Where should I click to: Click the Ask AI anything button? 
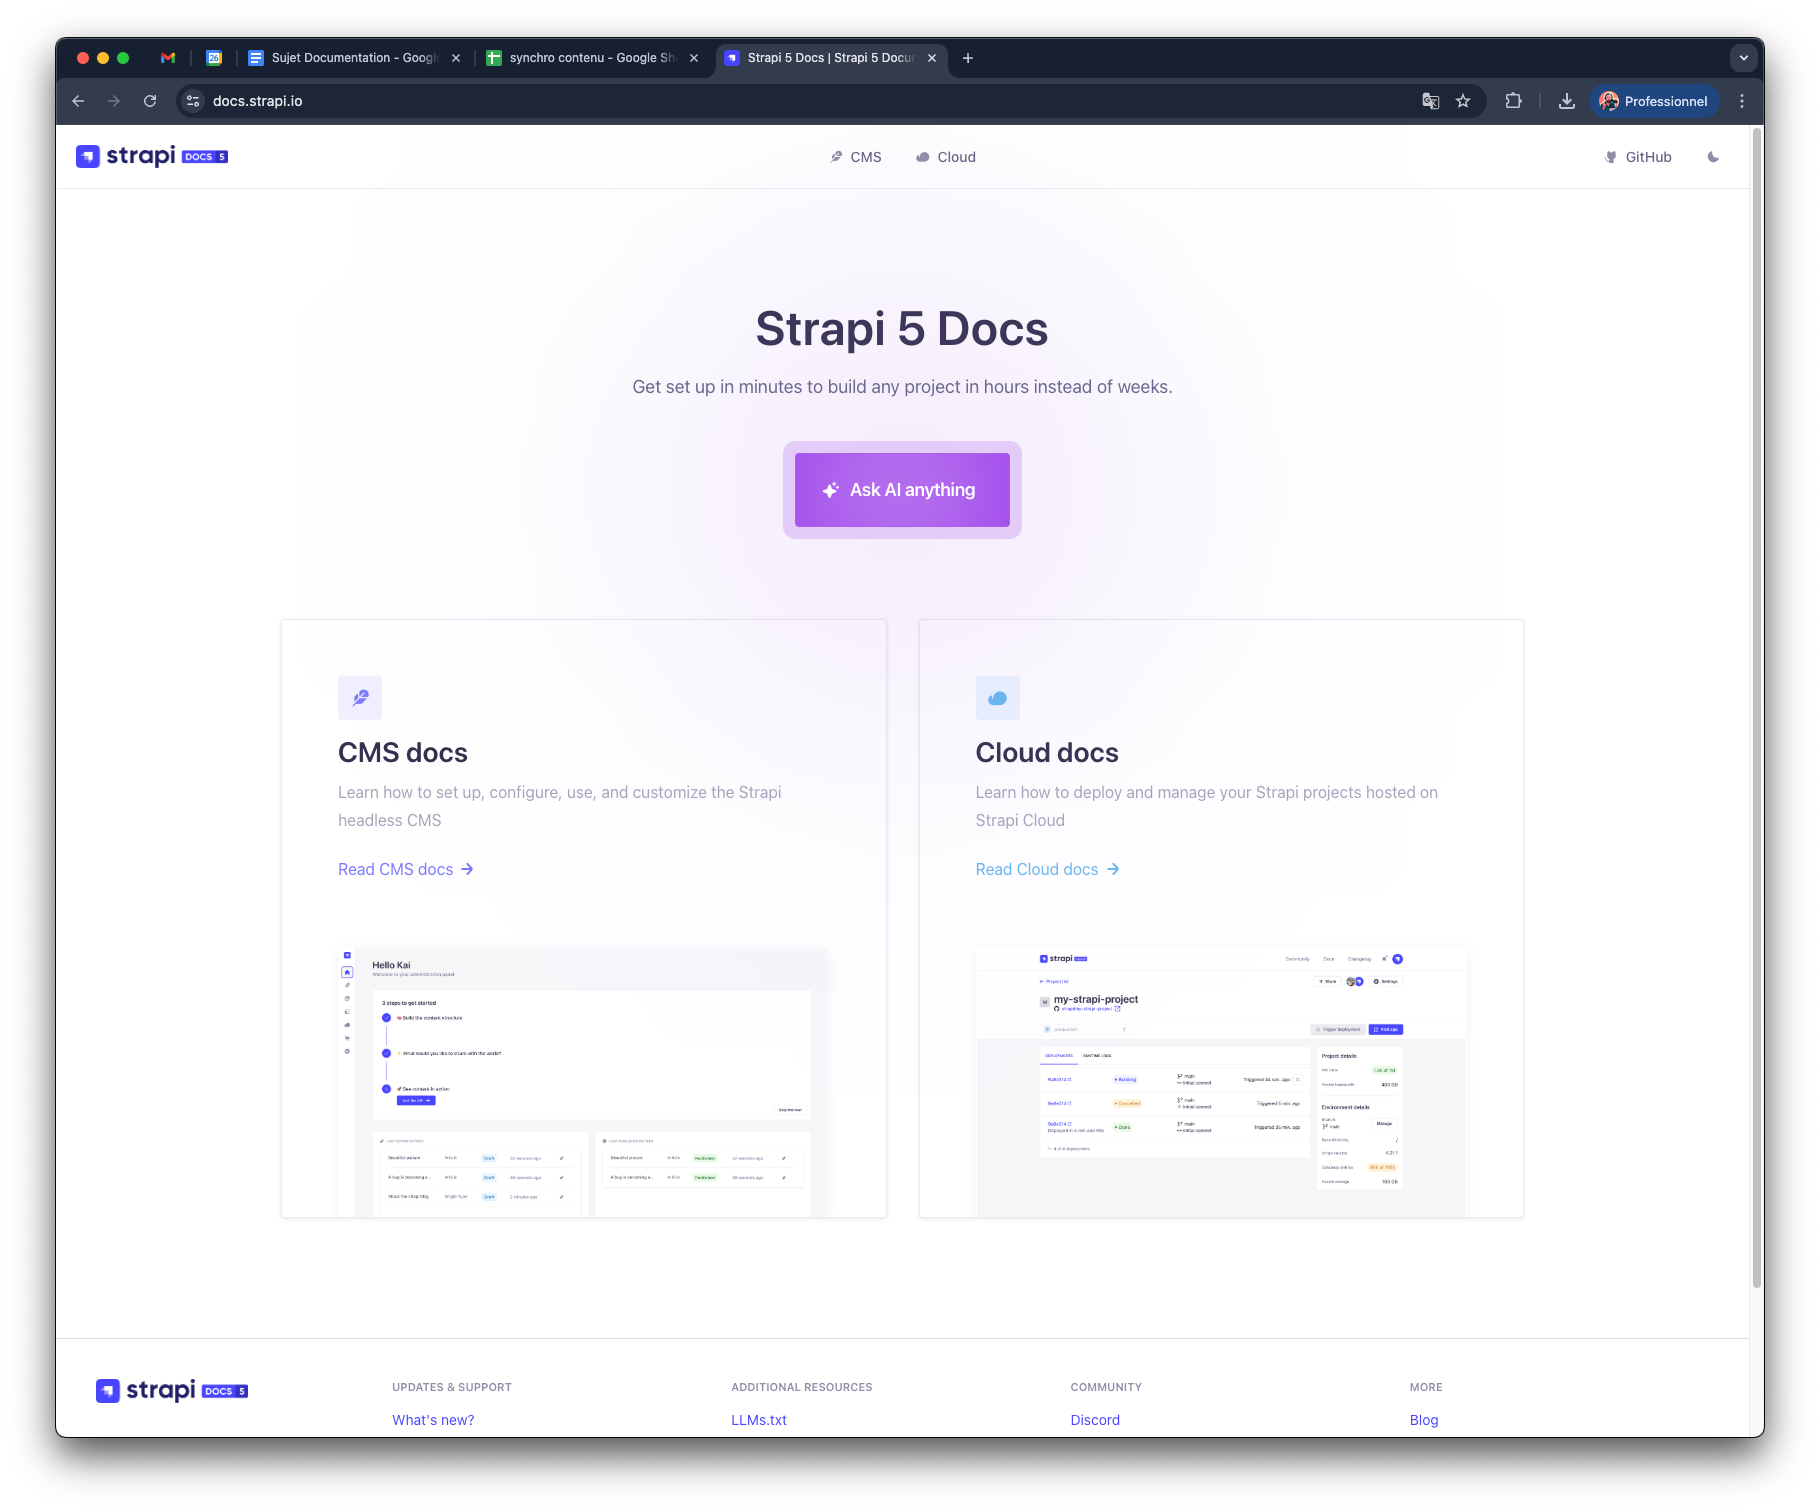point(901,490)
